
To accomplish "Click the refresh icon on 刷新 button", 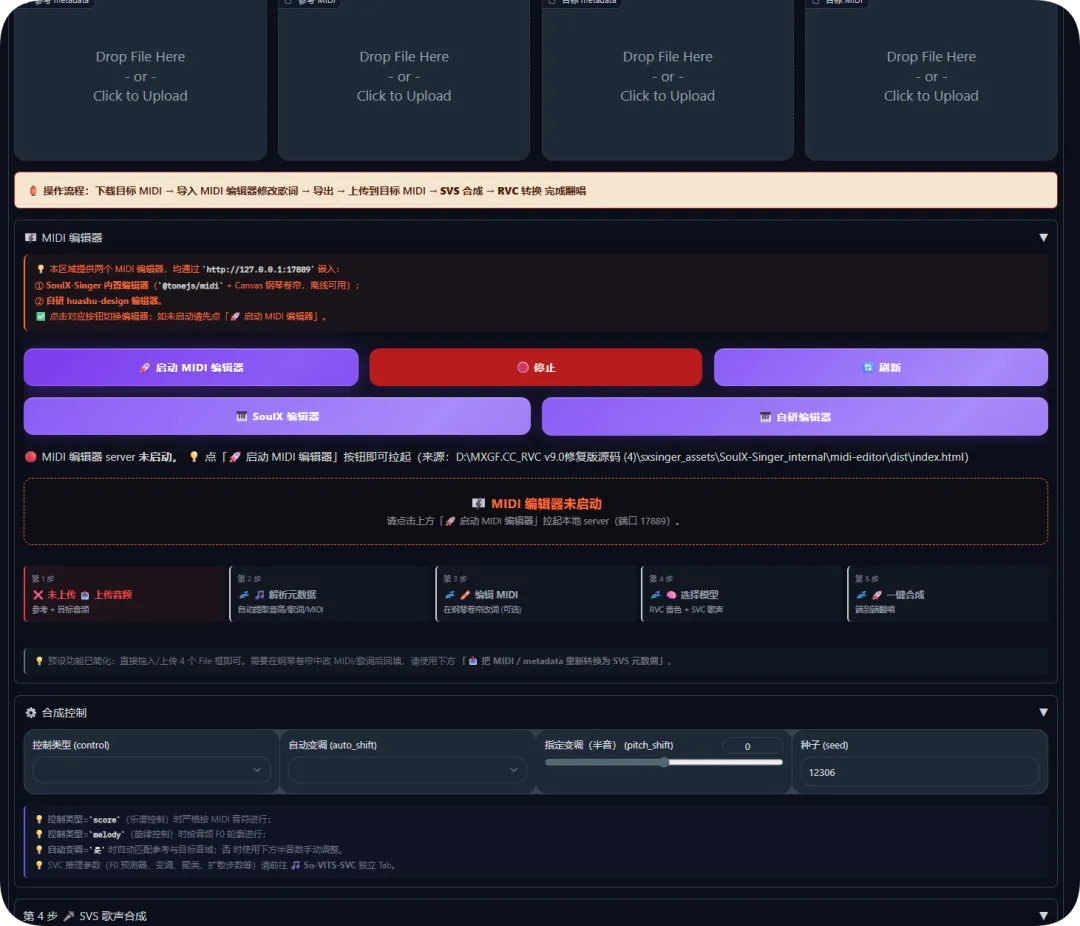I will pos(868,368).
